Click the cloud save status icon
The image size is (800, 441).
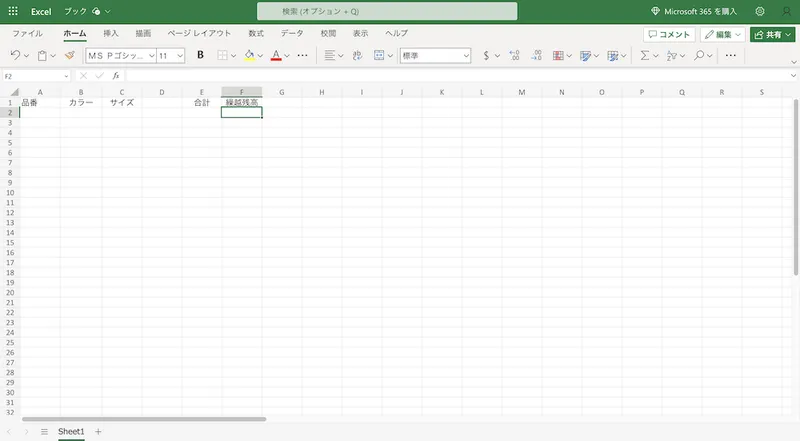click(96, 11)
